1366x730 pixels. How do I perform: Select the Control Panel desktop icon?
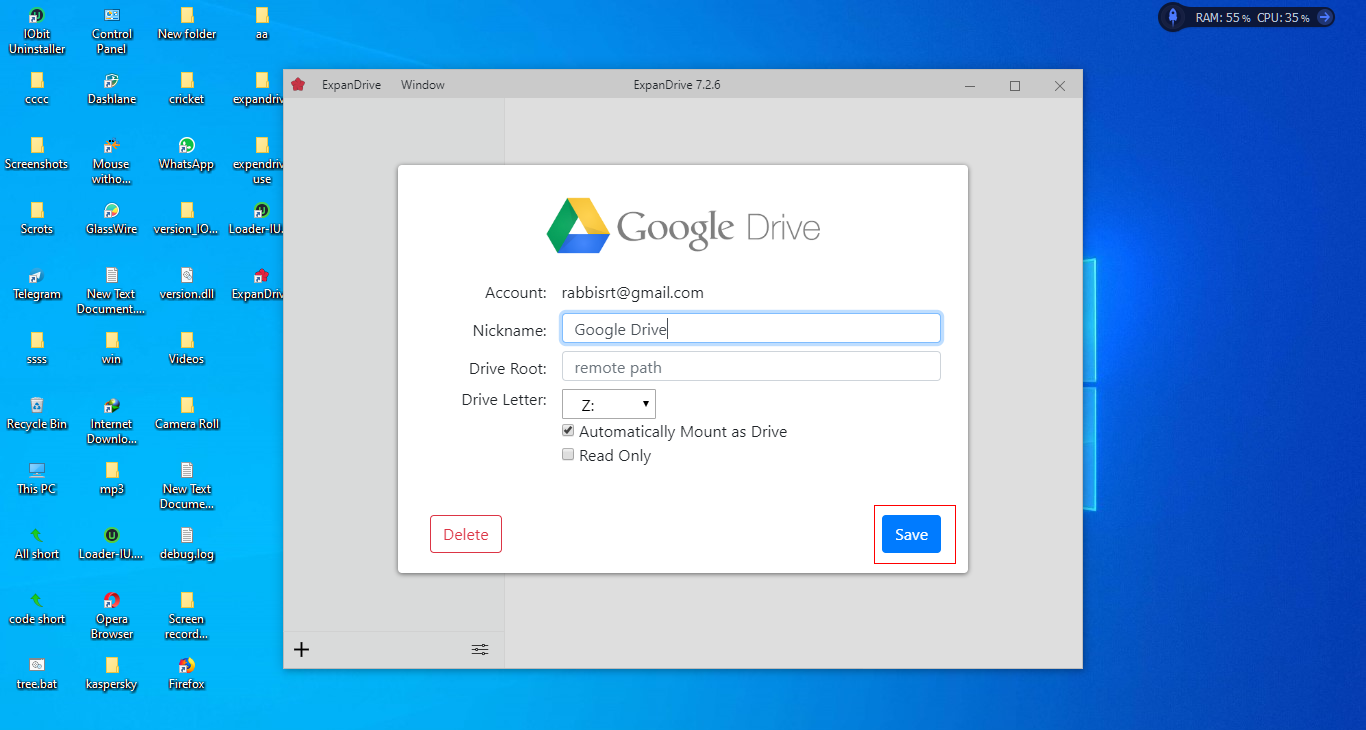[x=112, y=16]
